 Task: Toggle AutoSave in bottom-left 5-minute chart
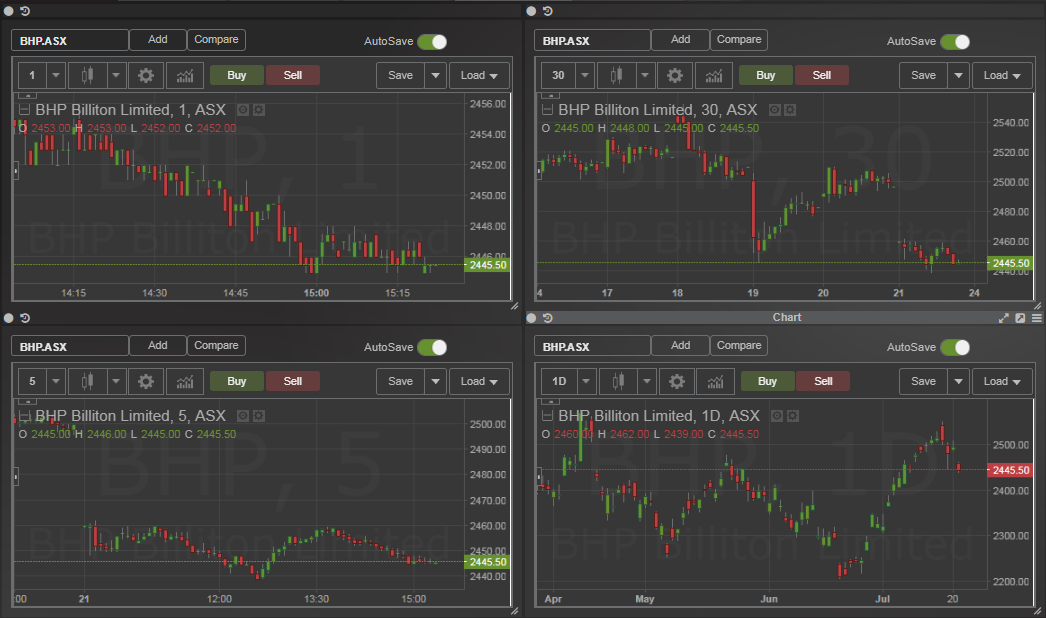[x=432, y=347]
